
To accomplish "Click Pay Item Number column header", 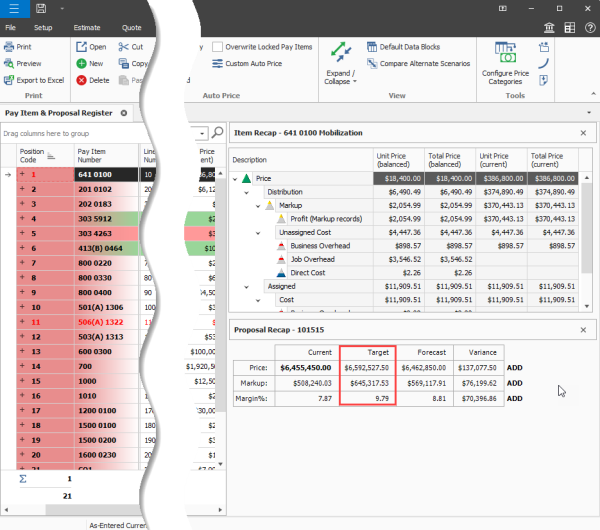I will (x=106, y=156).
